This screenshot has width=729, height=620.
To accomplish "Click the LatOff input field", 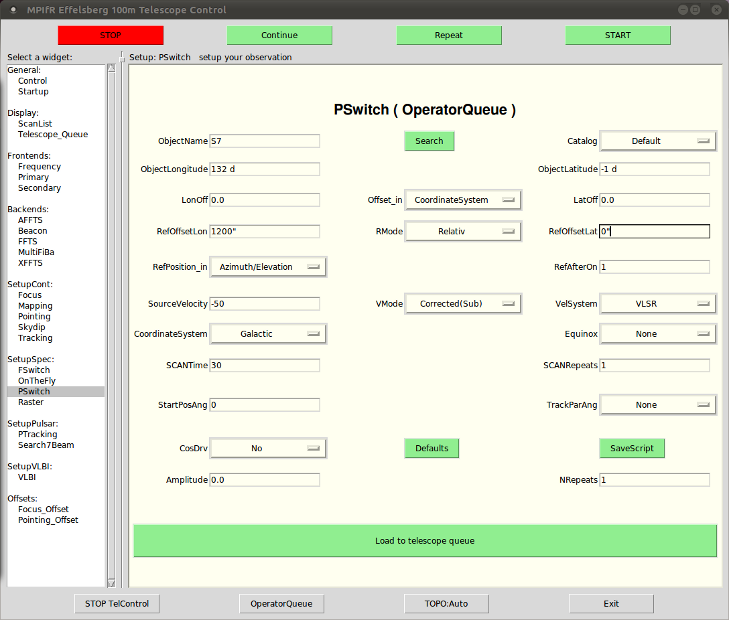I will click(655, 200).
